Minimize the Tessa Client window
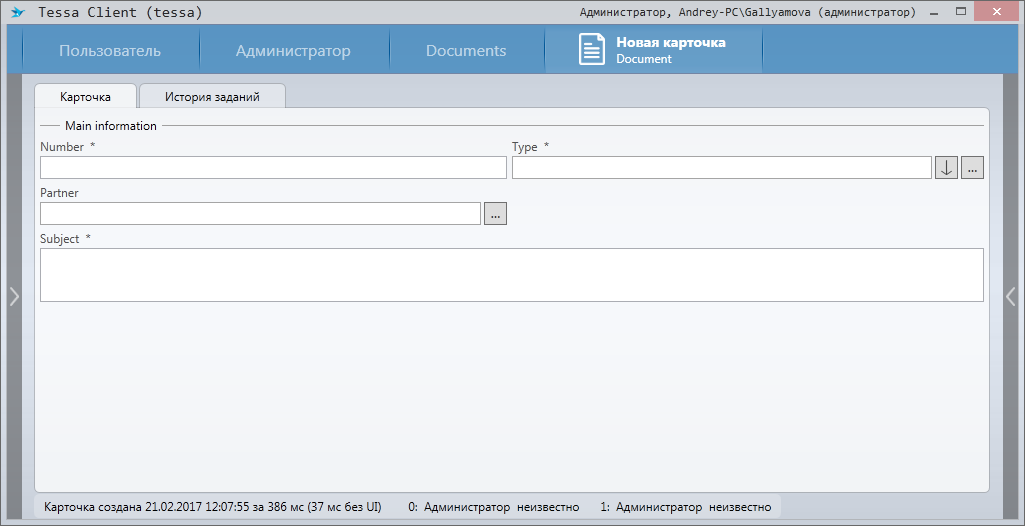The width and height of the screenshot is (1025, 526). coord(933,12)
